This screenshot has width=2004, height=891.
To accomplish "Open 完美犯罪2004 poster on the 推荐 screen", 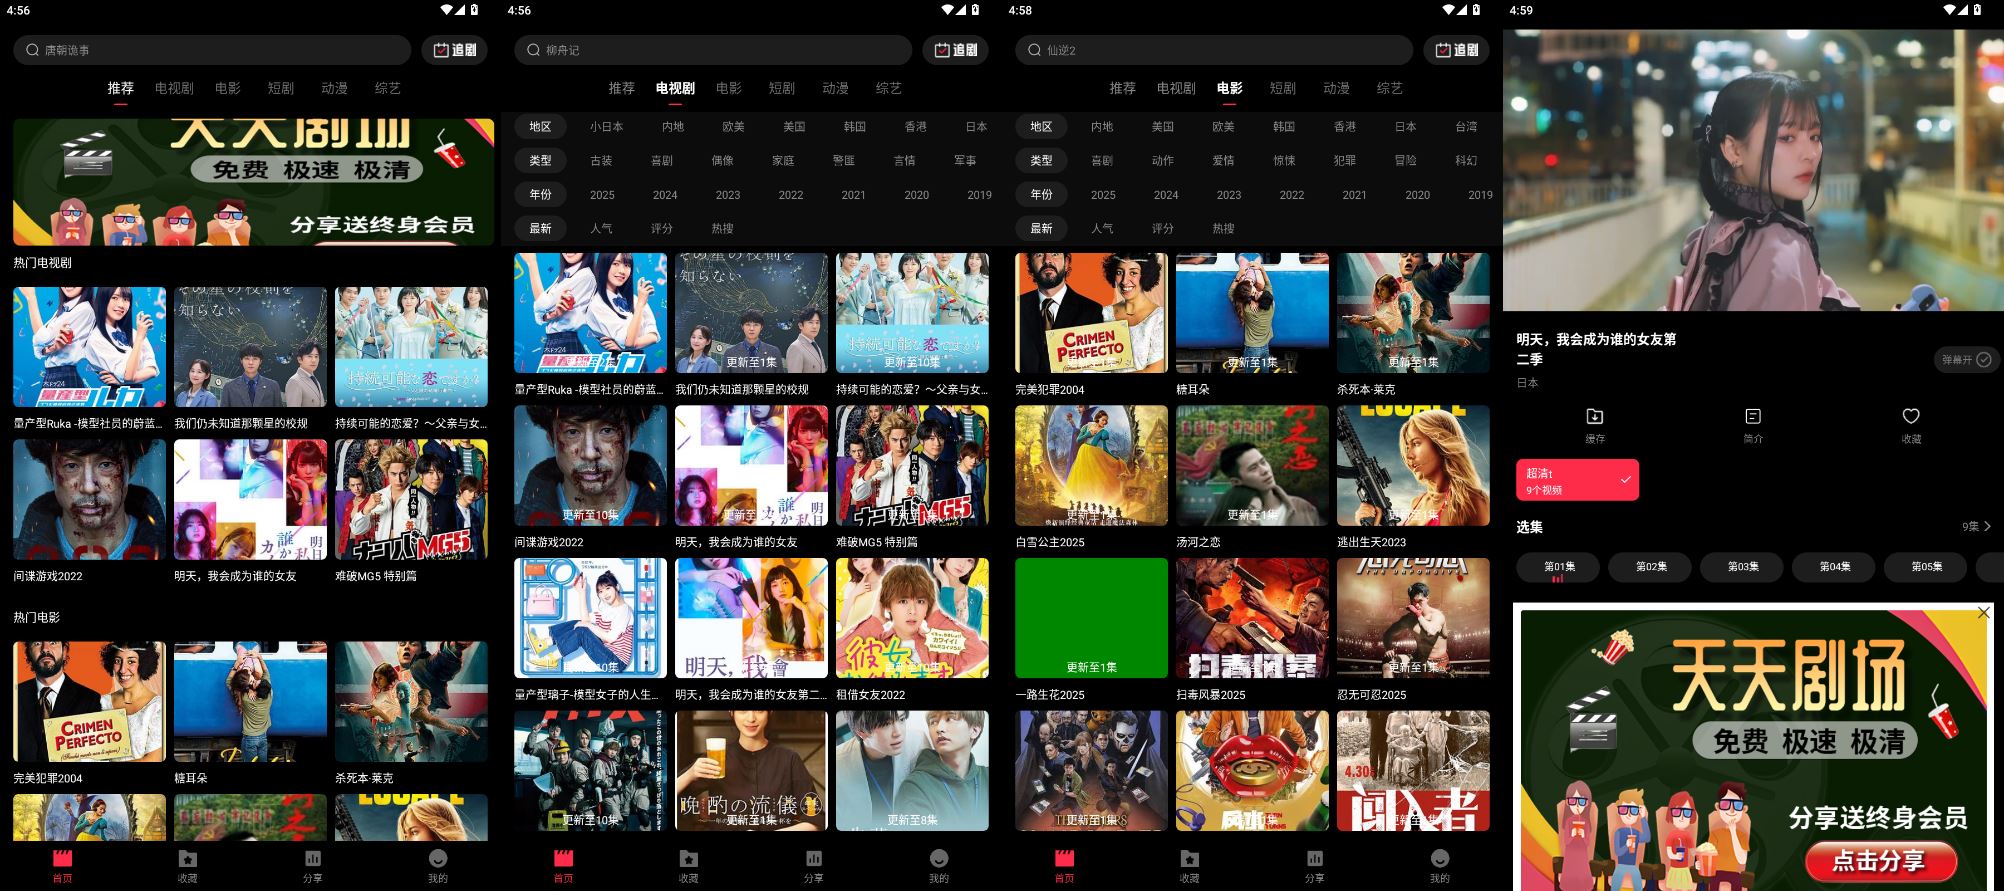I will click(x=89, y=702).
